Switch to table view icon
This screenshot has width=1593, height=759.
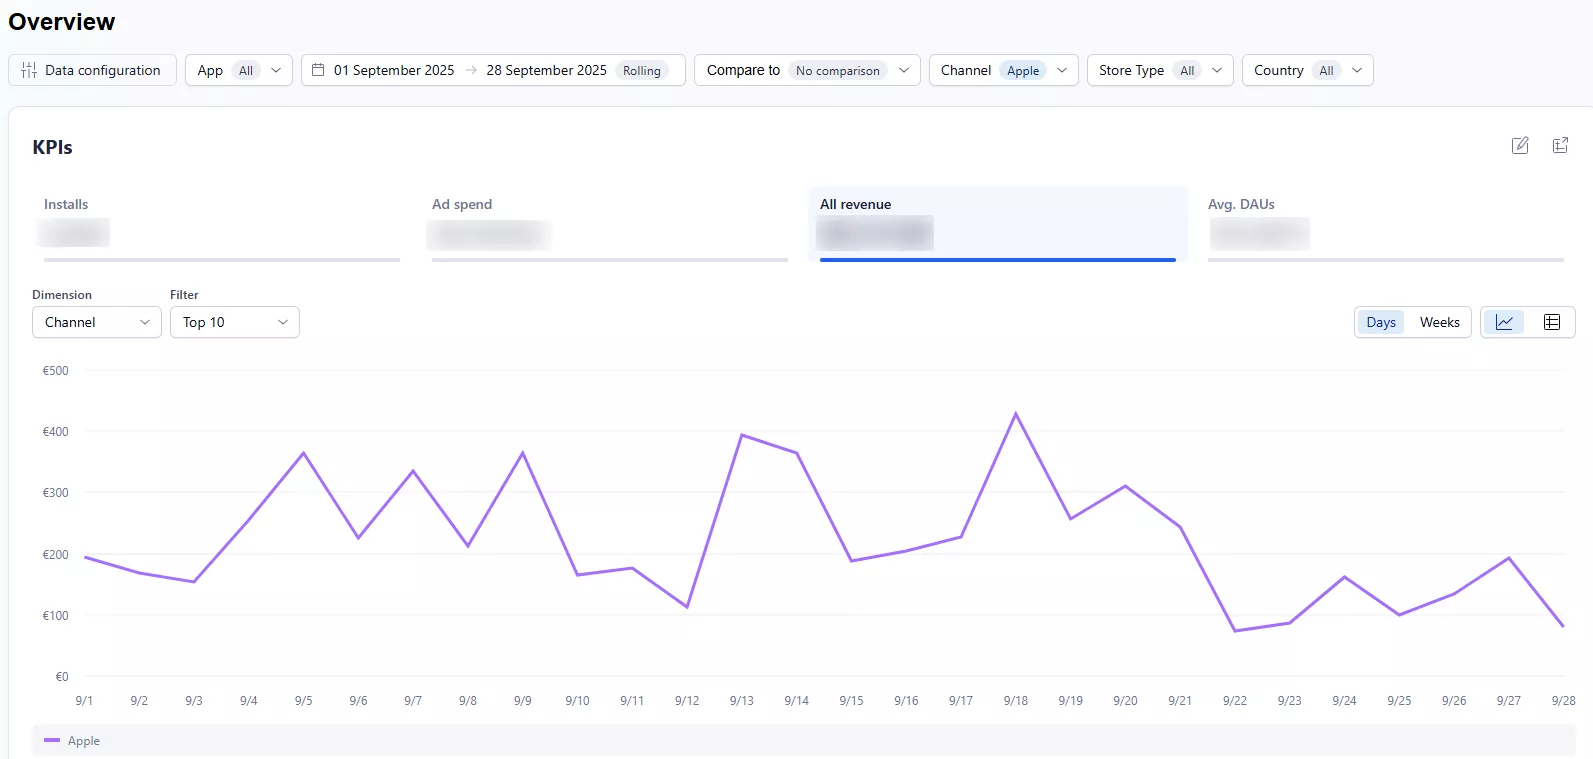pyautogui.click(x=1552, y=322)
